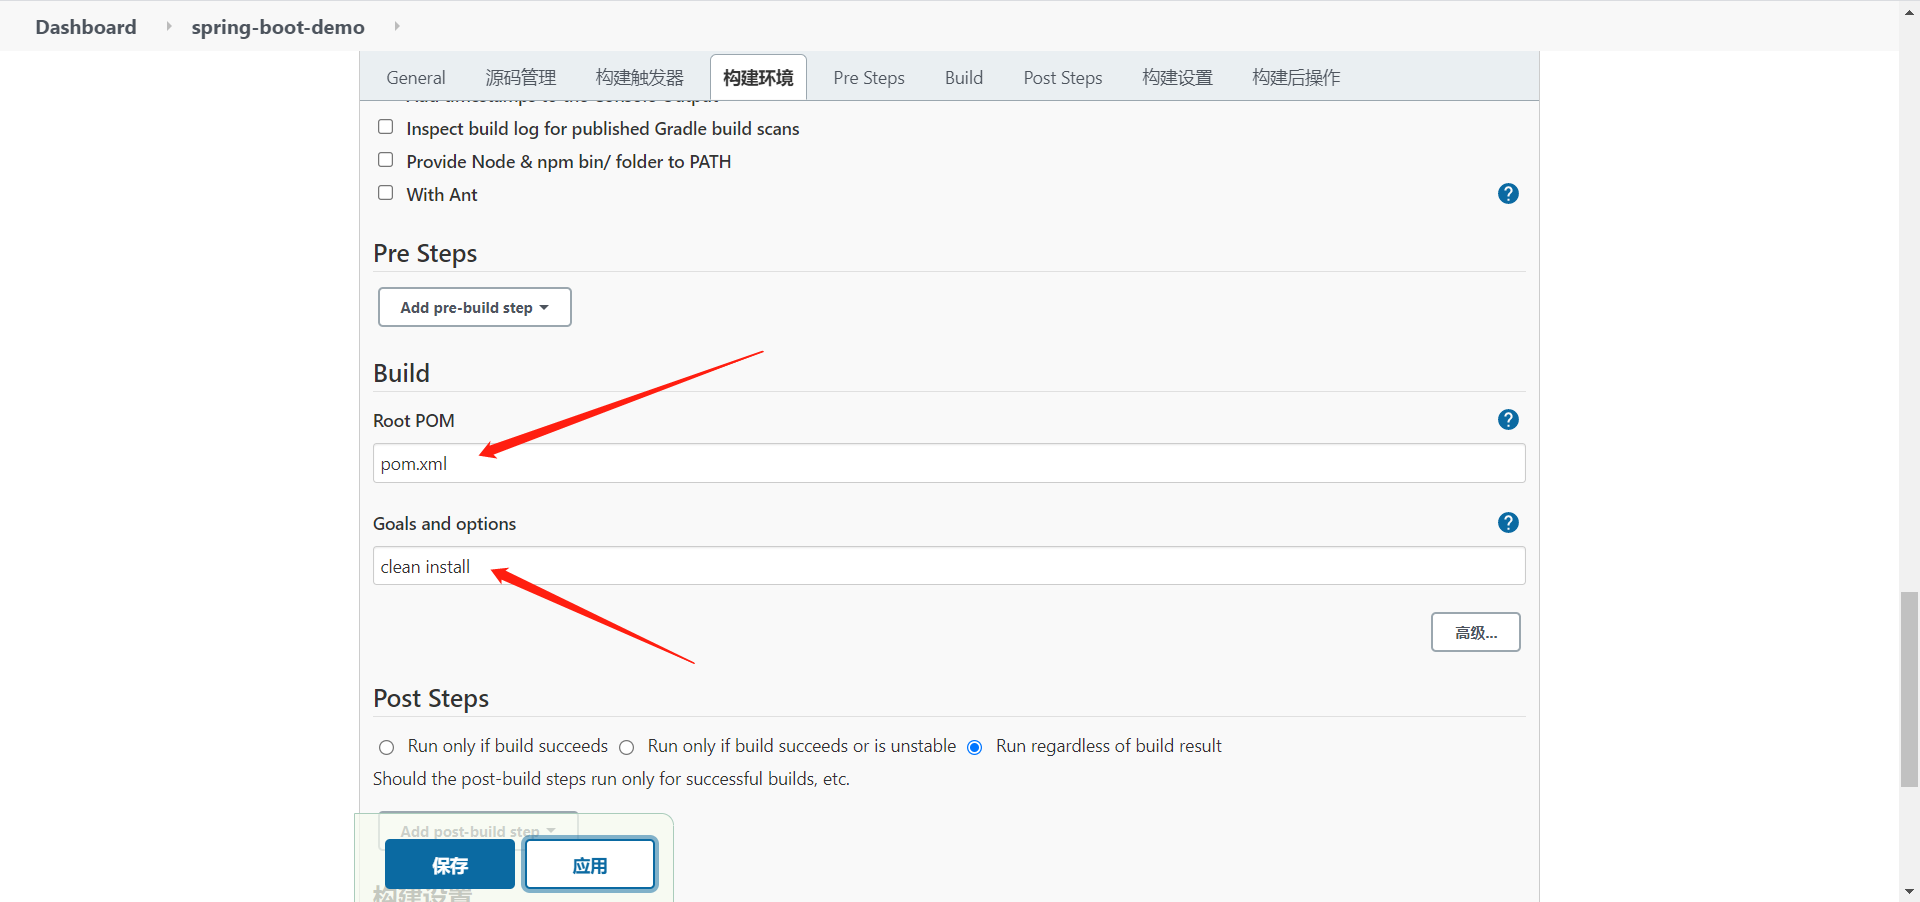Select Run regardless of build result
1920x902 pixels.
point(975,747)
